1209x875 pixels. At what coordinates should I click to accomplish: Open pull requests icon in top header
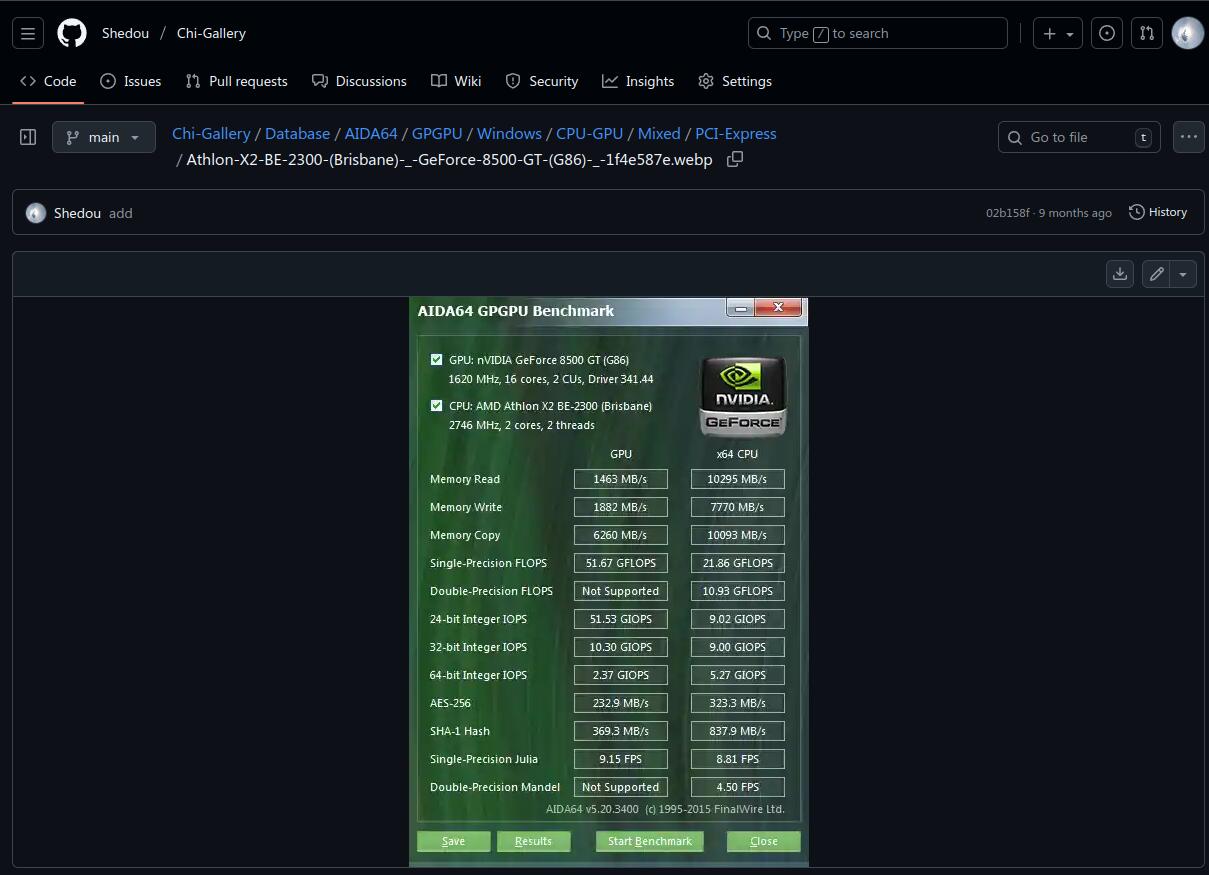[1147, 33]
